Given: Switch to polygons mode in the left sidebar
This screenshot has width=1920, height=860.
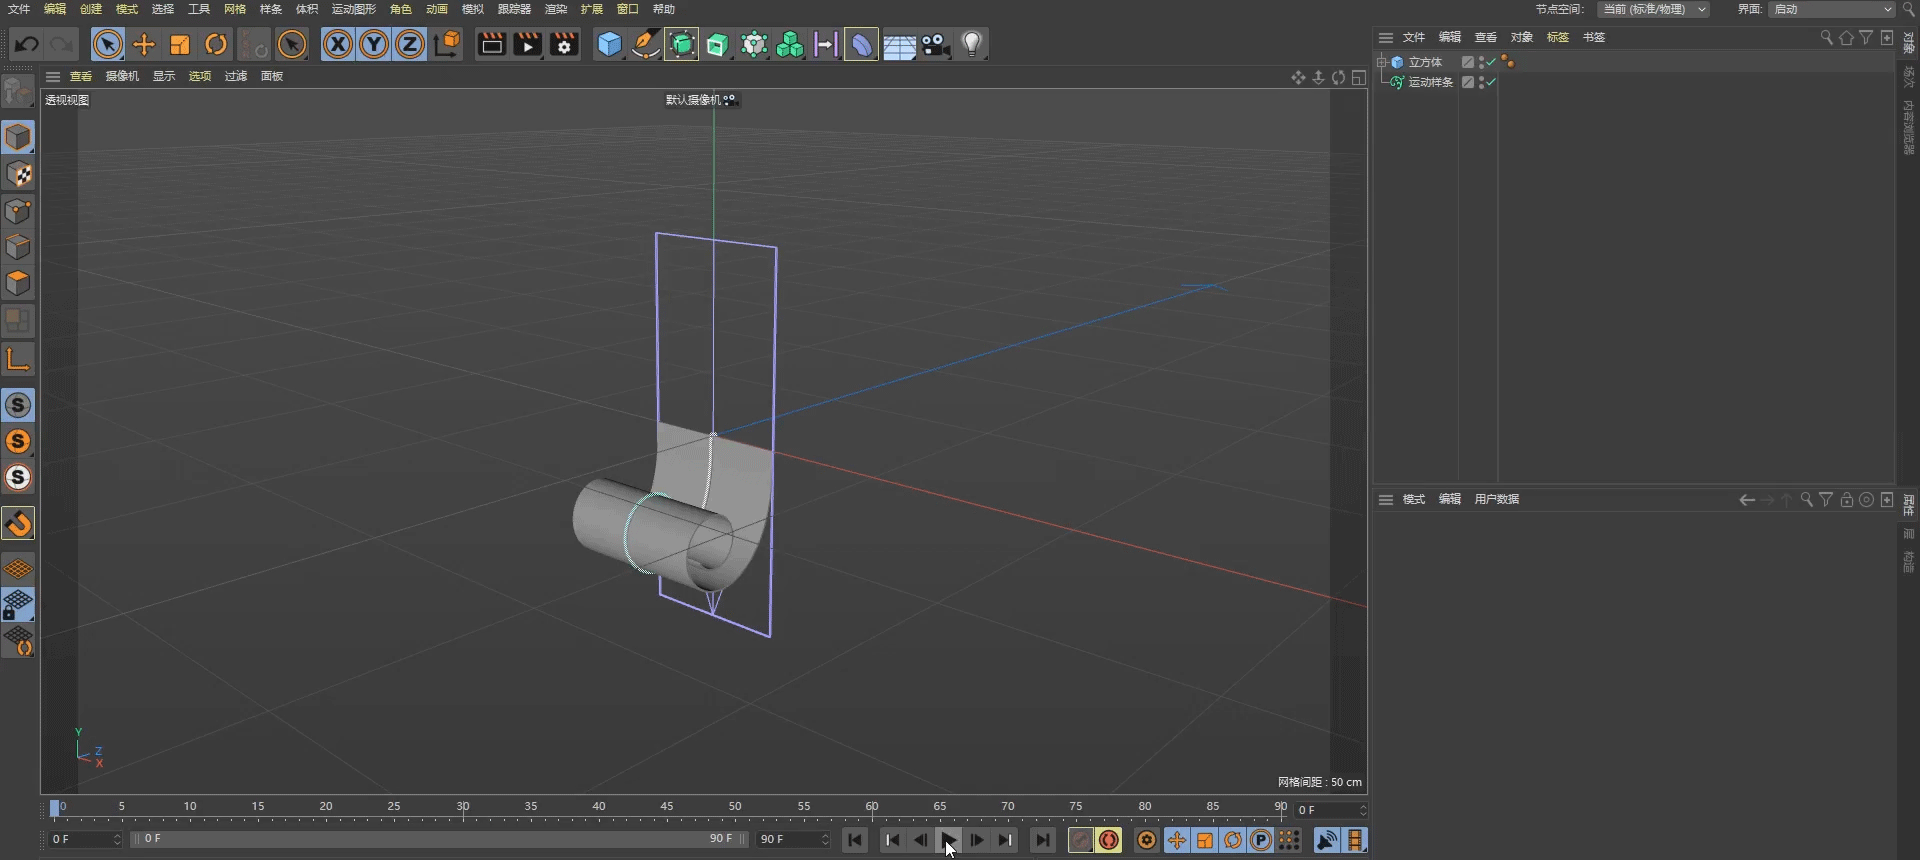Looking at the screenshot, I should click(18, 283).
